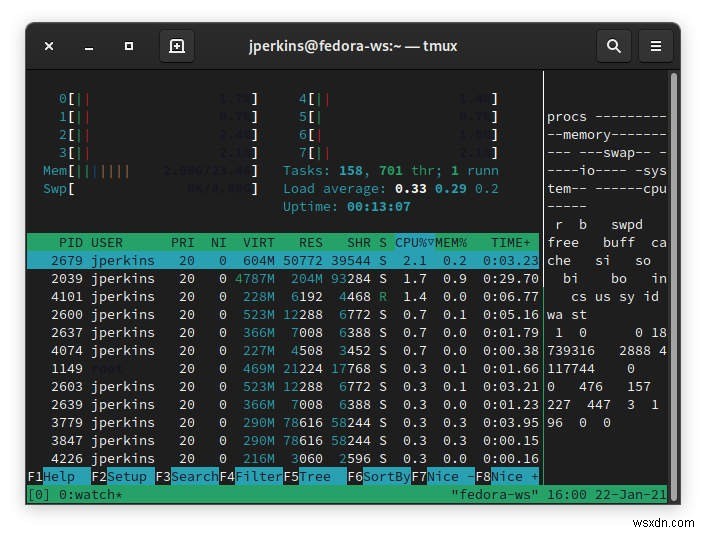The image size is (706, 533).
Task: Click the Swp usage meter
Action: coord(150,189)
